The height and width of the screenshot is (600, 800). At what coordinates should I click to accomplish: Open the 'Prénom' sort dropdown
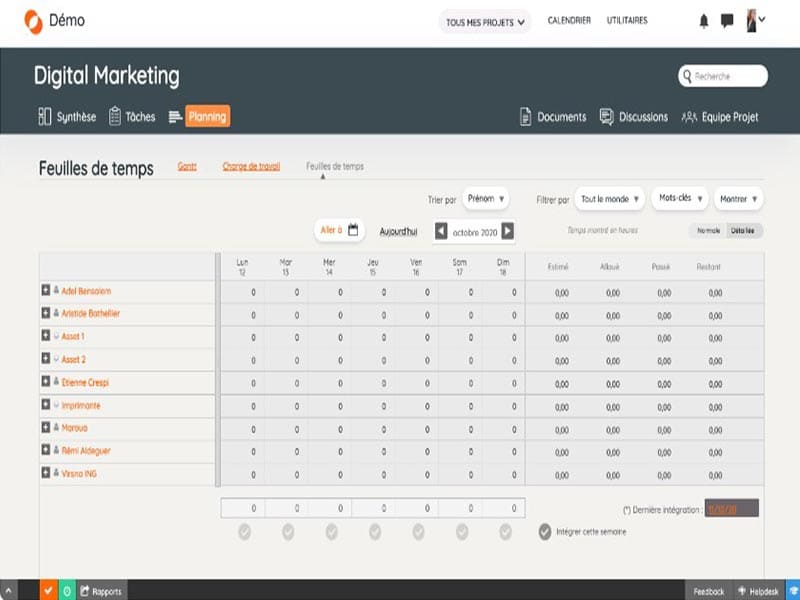click(x=486, y=199)
